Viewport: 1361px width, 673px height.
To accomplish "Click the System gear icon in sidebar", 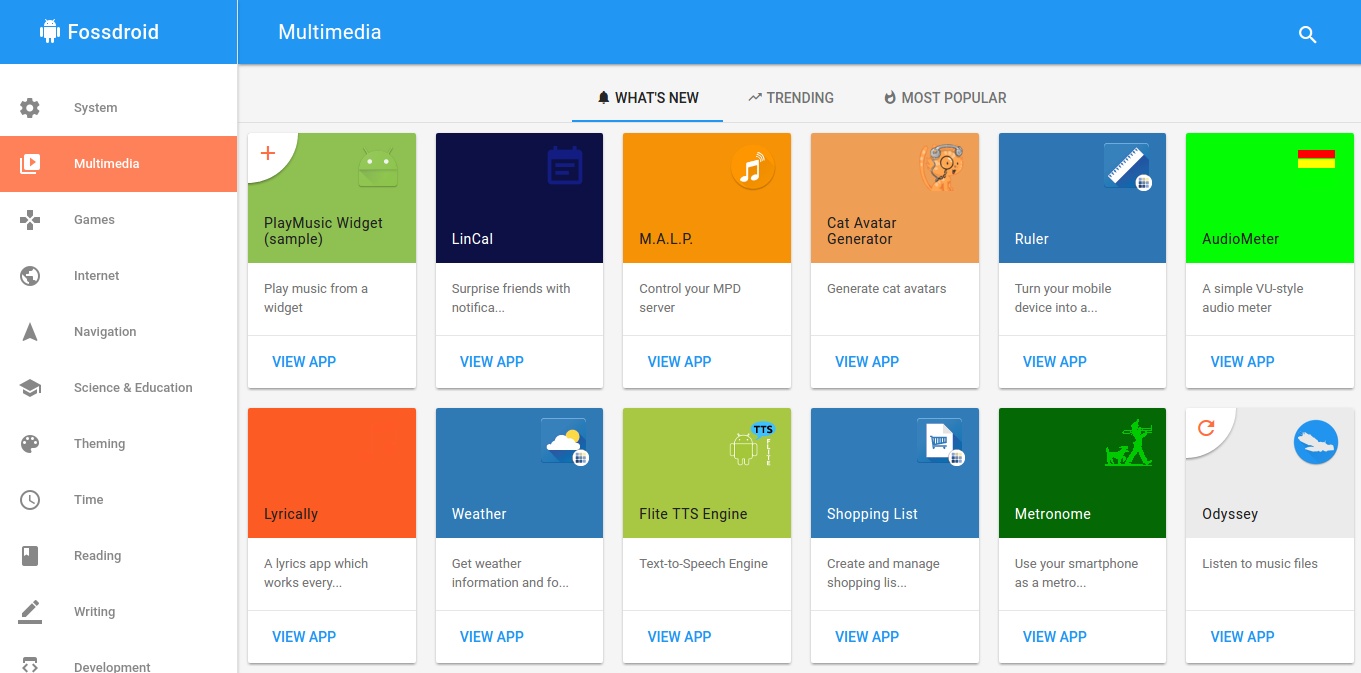I will pos(30,108).
